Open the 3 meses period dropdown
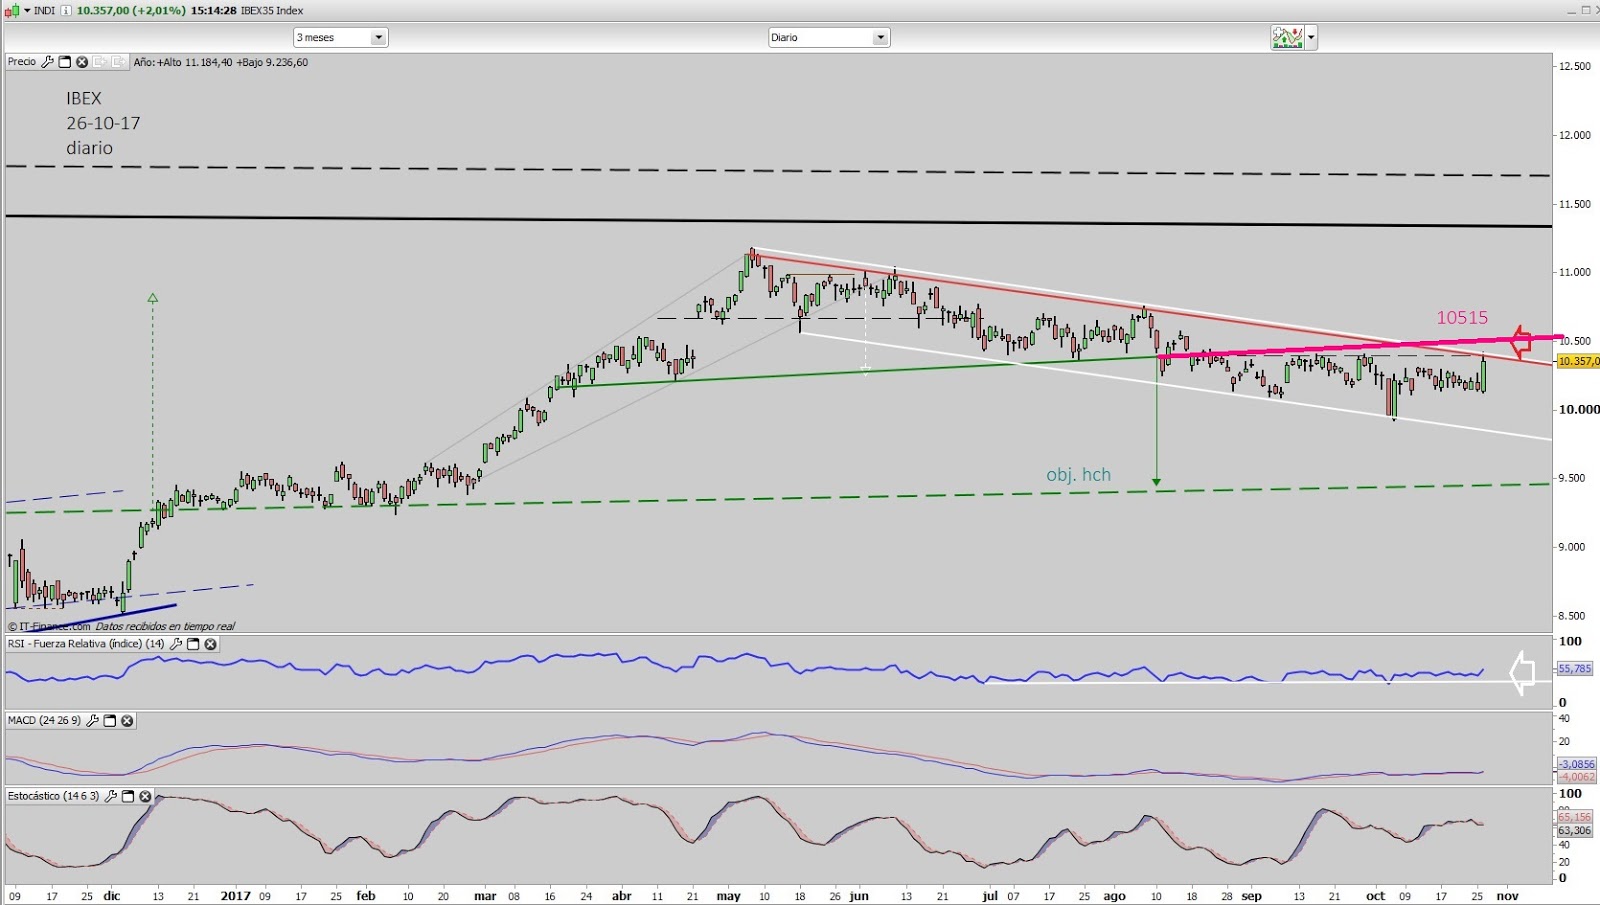Screen dimensions: 1600x905 (x=340, y=37)
